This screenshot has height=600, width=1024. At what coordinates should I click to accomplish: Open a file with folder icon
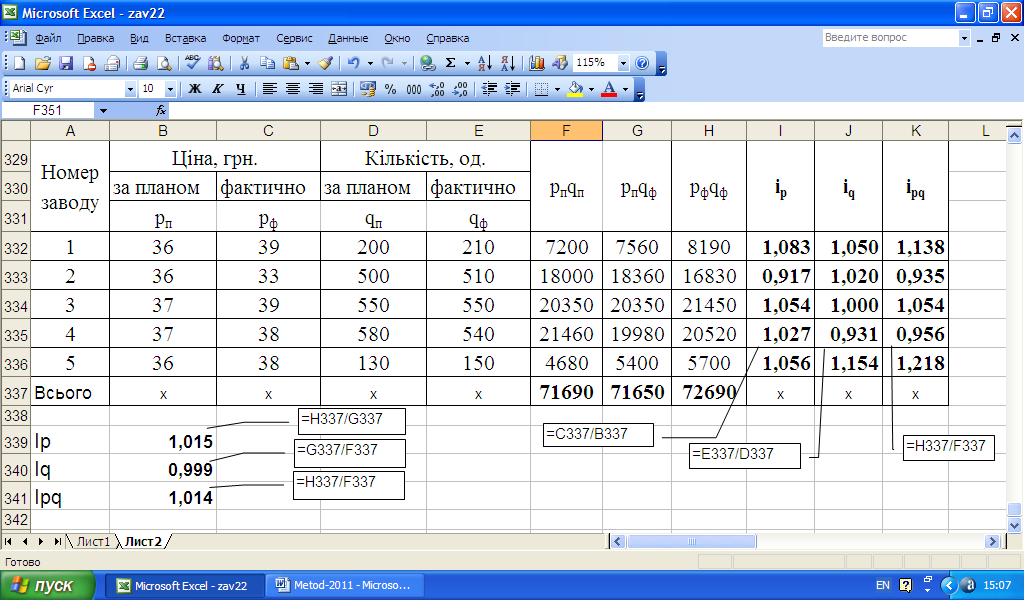pos(42,63)
